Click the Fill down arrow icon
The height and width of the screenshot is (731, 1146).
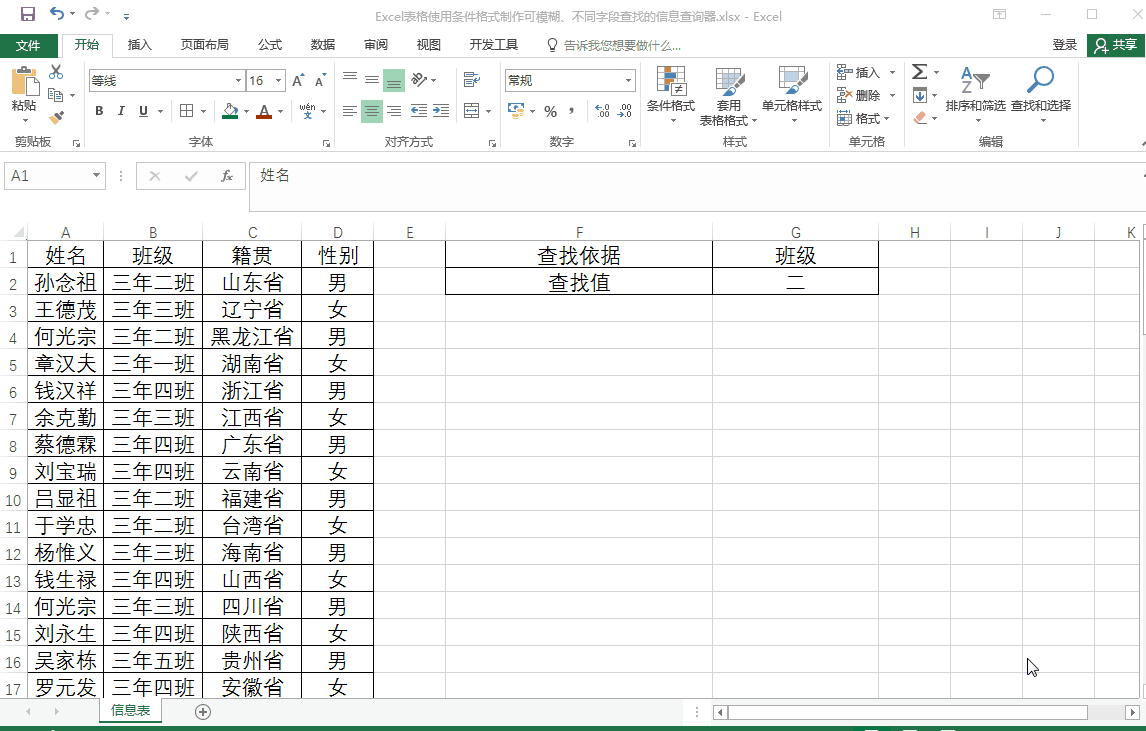click(x=919, y=95)
